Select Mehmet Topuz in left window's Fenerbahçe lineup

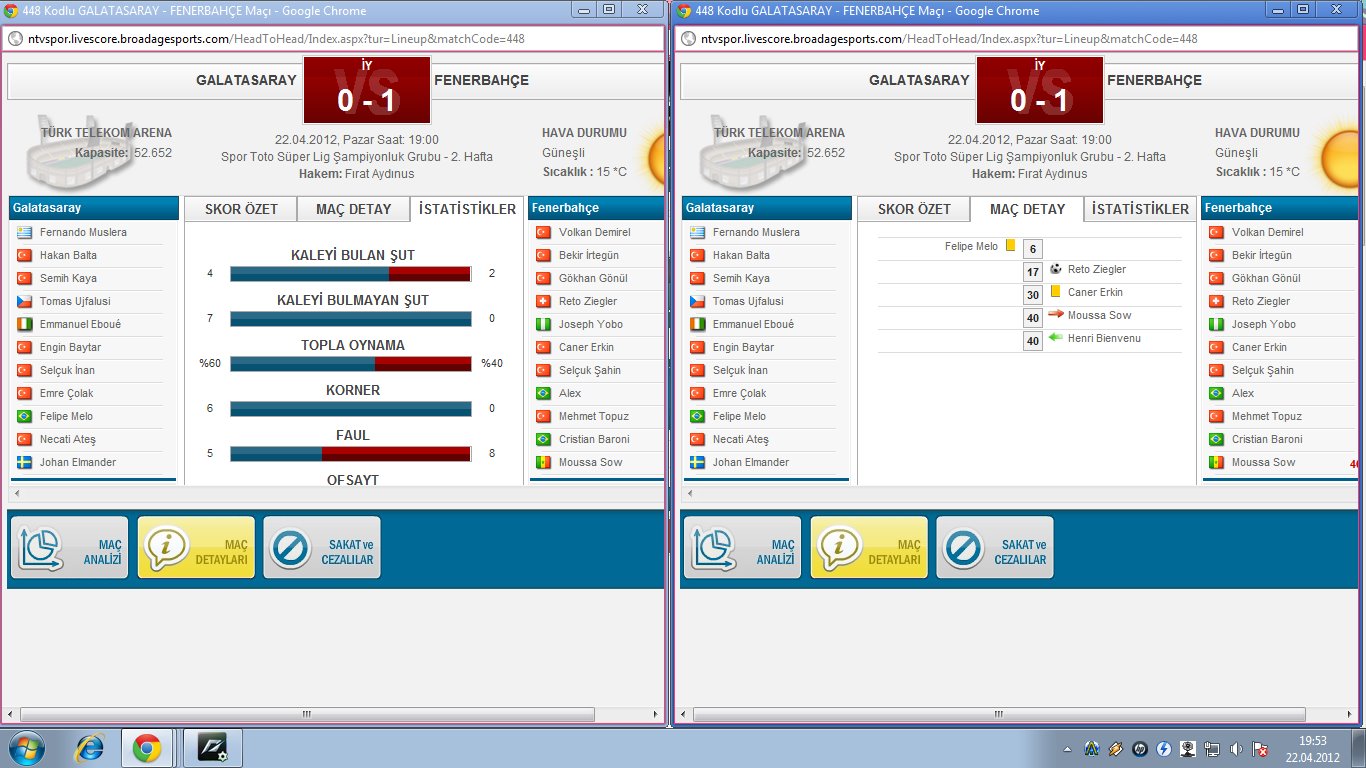pos(596,416)
